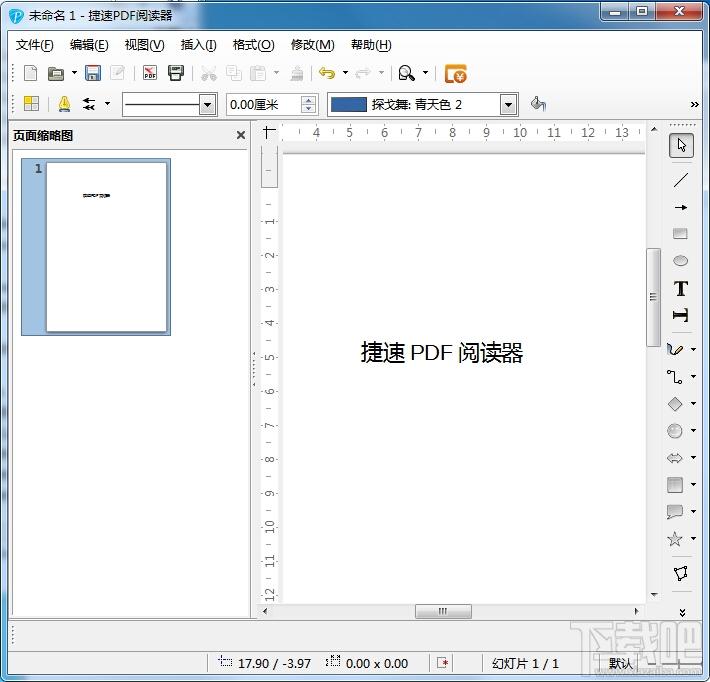Expand the toolbar overflow chevron
Screen dimensions: 710x682
tap(694, 105)
